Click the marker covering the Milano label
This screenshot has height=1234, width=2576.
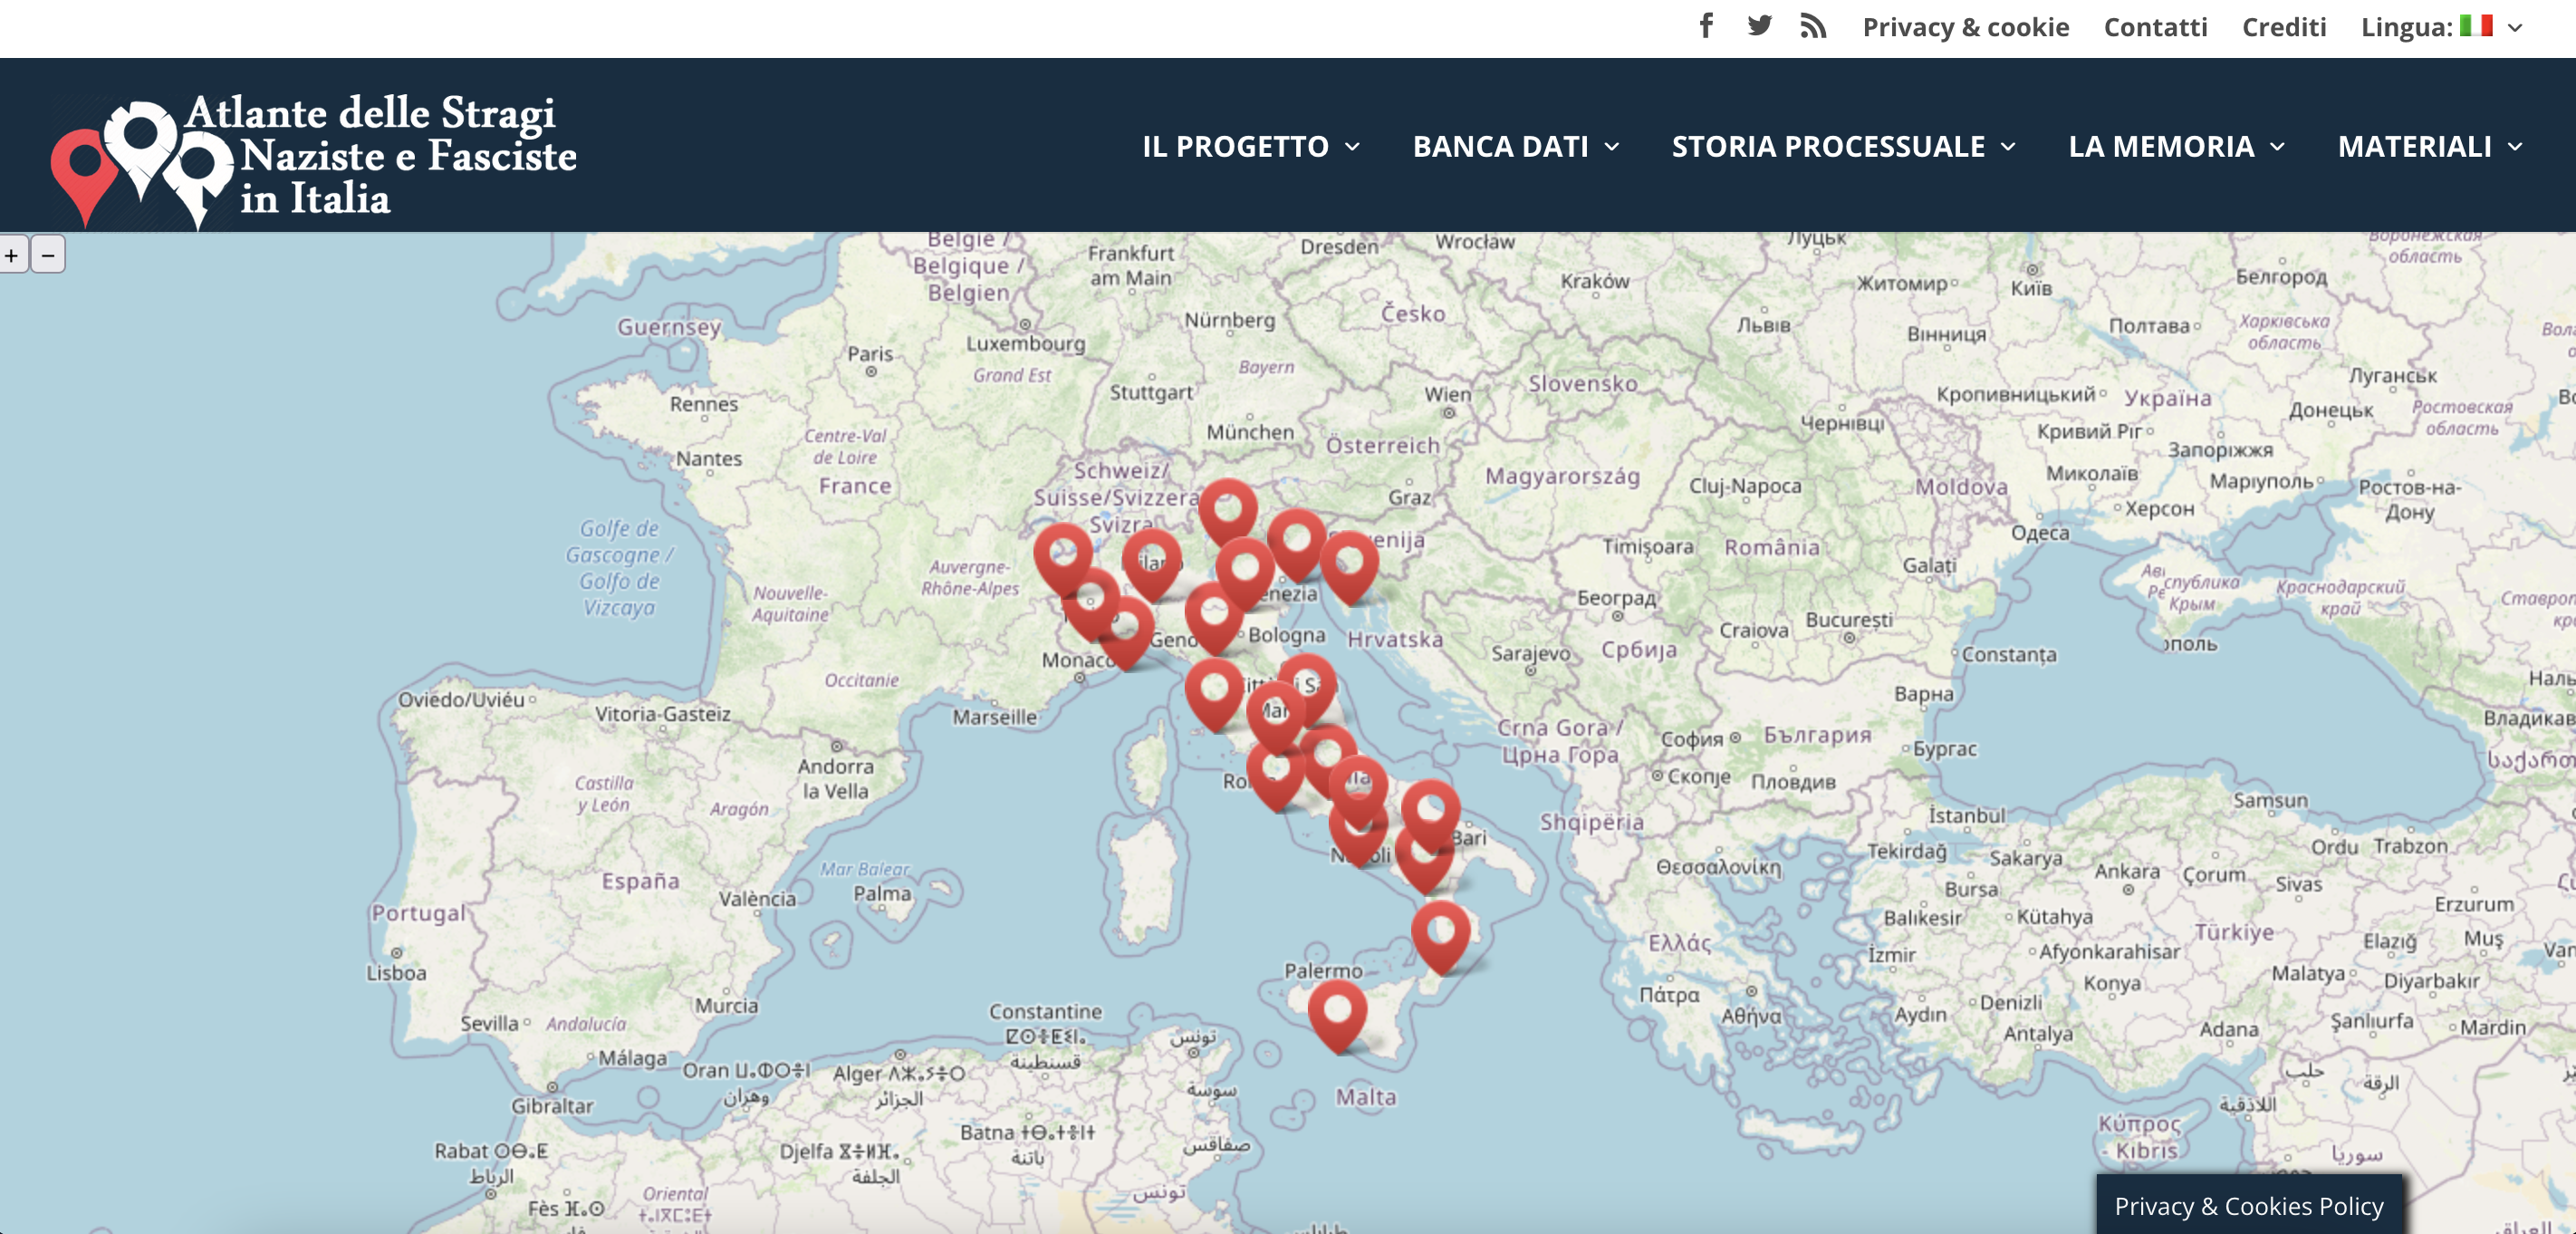(1151, 565)
